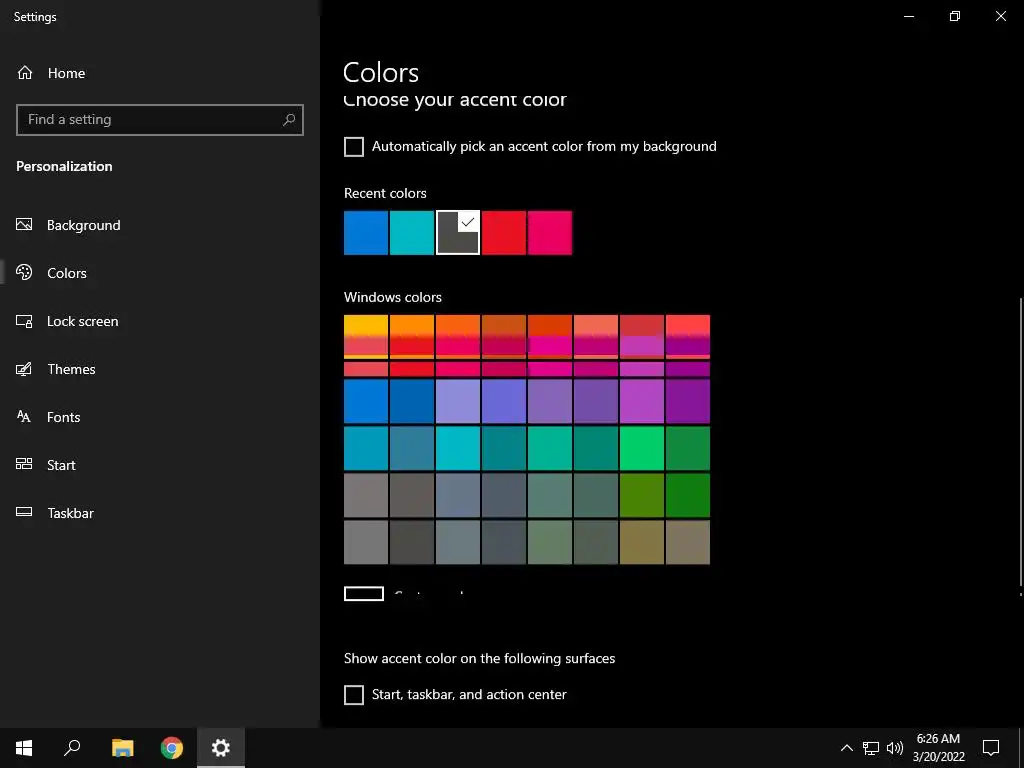Click the magnifier icon in the search box

pyautogui.click(x=289, y=120)
